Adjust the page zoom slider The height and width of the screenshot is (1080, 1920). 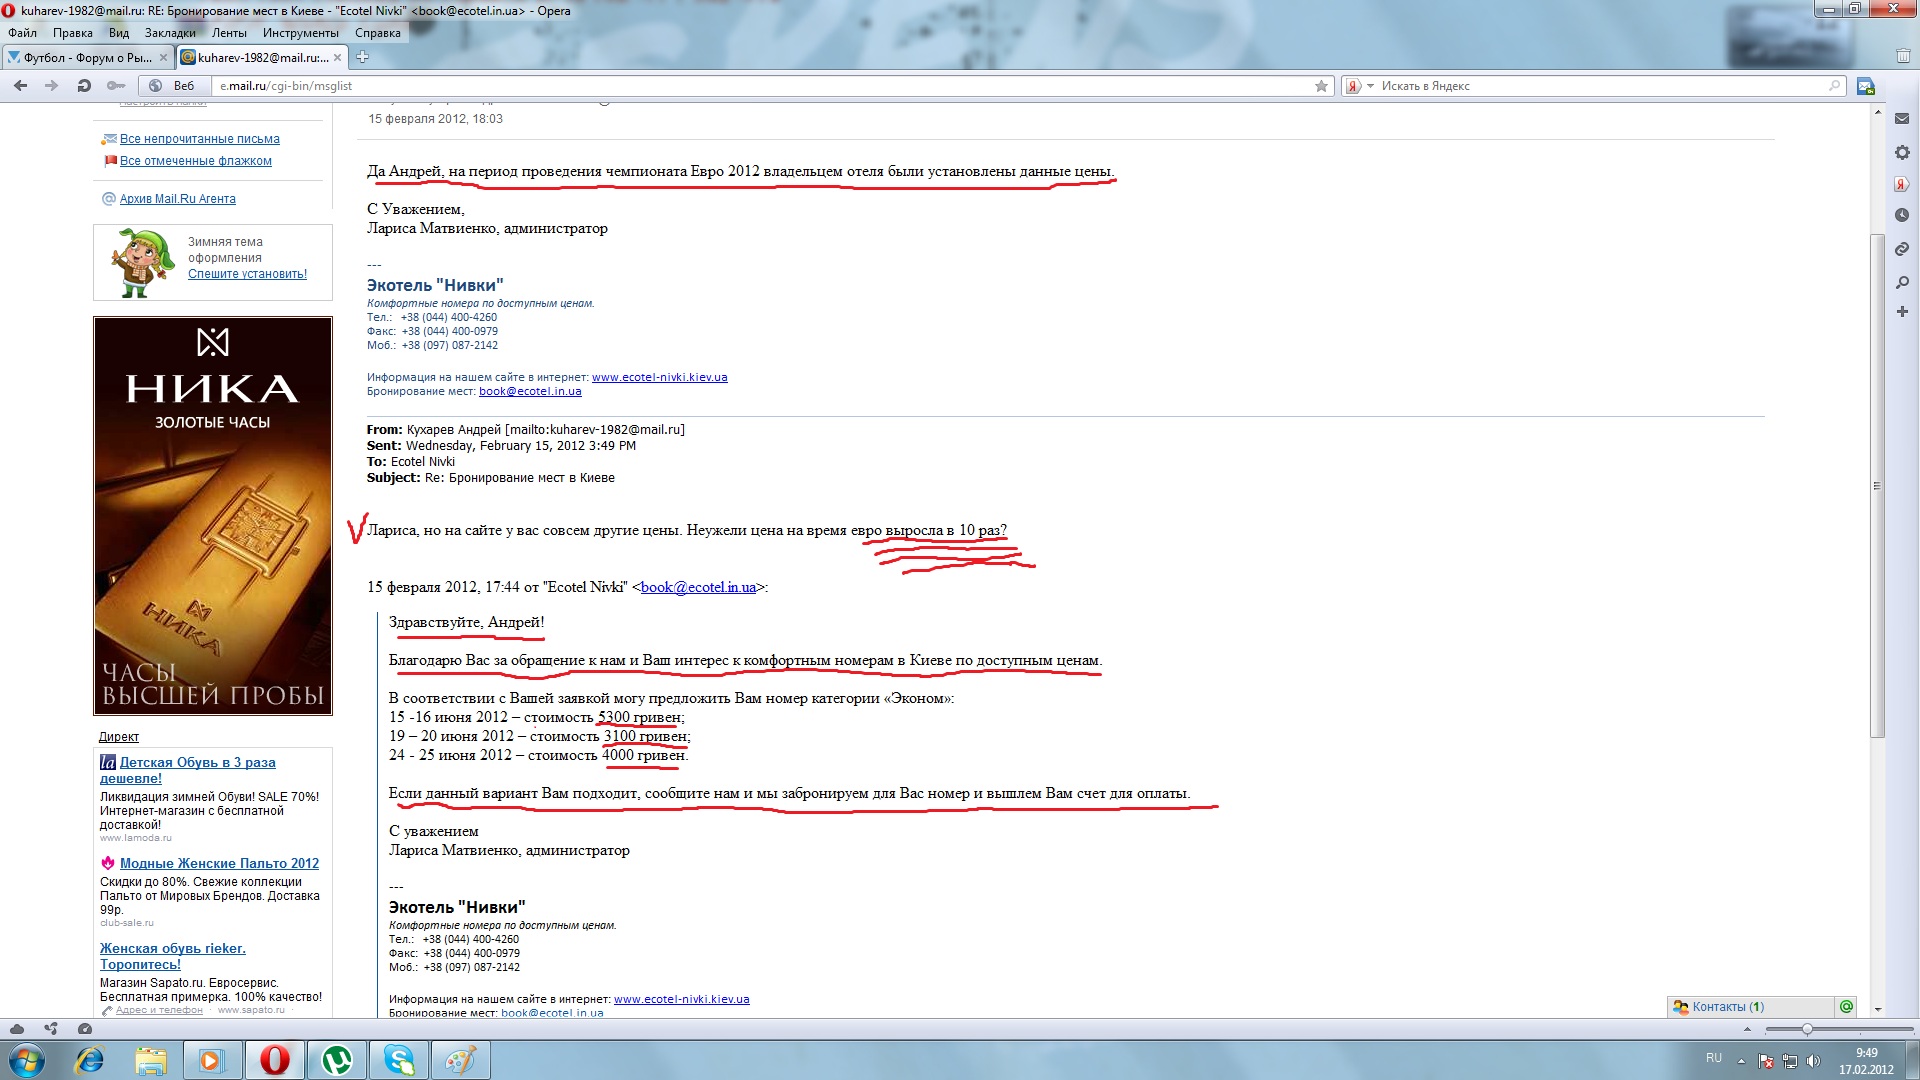point(1807,1029)
